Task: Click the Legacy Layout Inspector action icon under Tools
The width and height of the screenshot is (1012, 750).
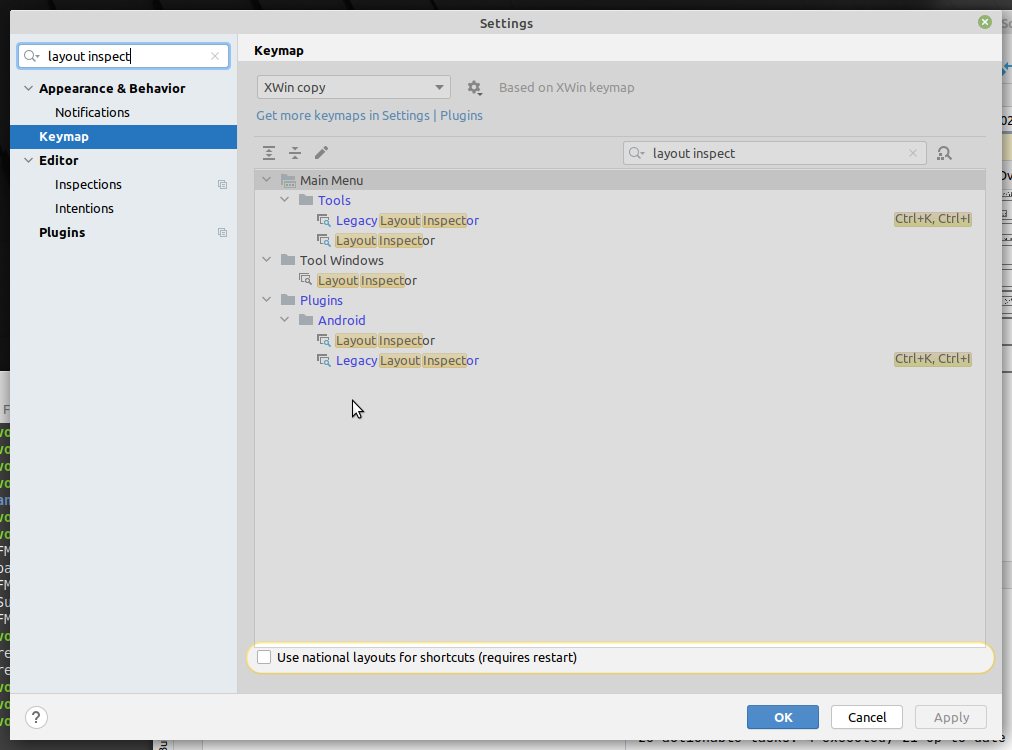Action: [323, 220]
